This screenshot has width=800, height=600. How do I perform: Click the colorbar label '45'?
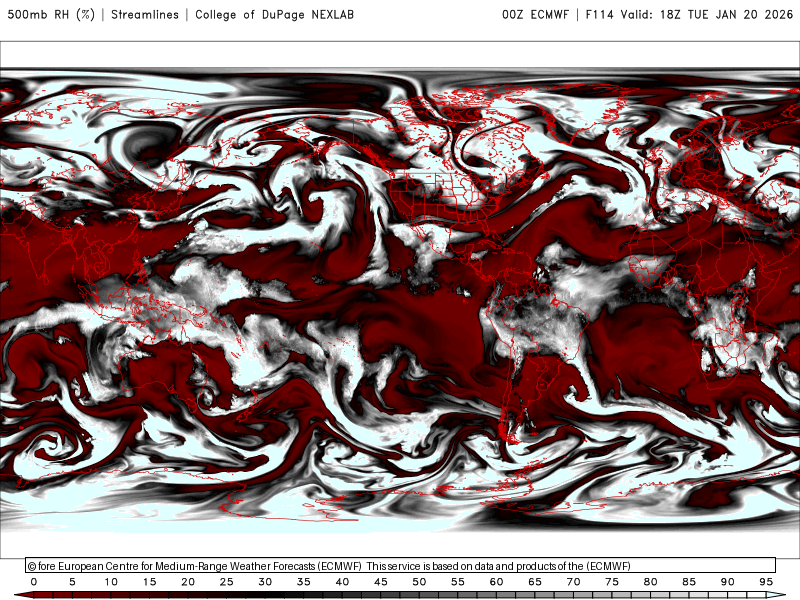[x=381, y=582]
